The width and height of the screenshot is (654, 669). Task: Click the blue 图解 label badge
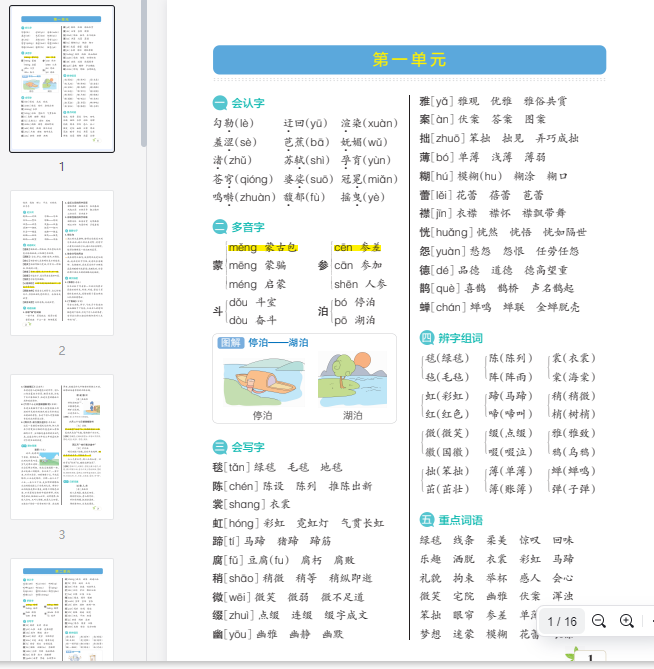(232, 343)
